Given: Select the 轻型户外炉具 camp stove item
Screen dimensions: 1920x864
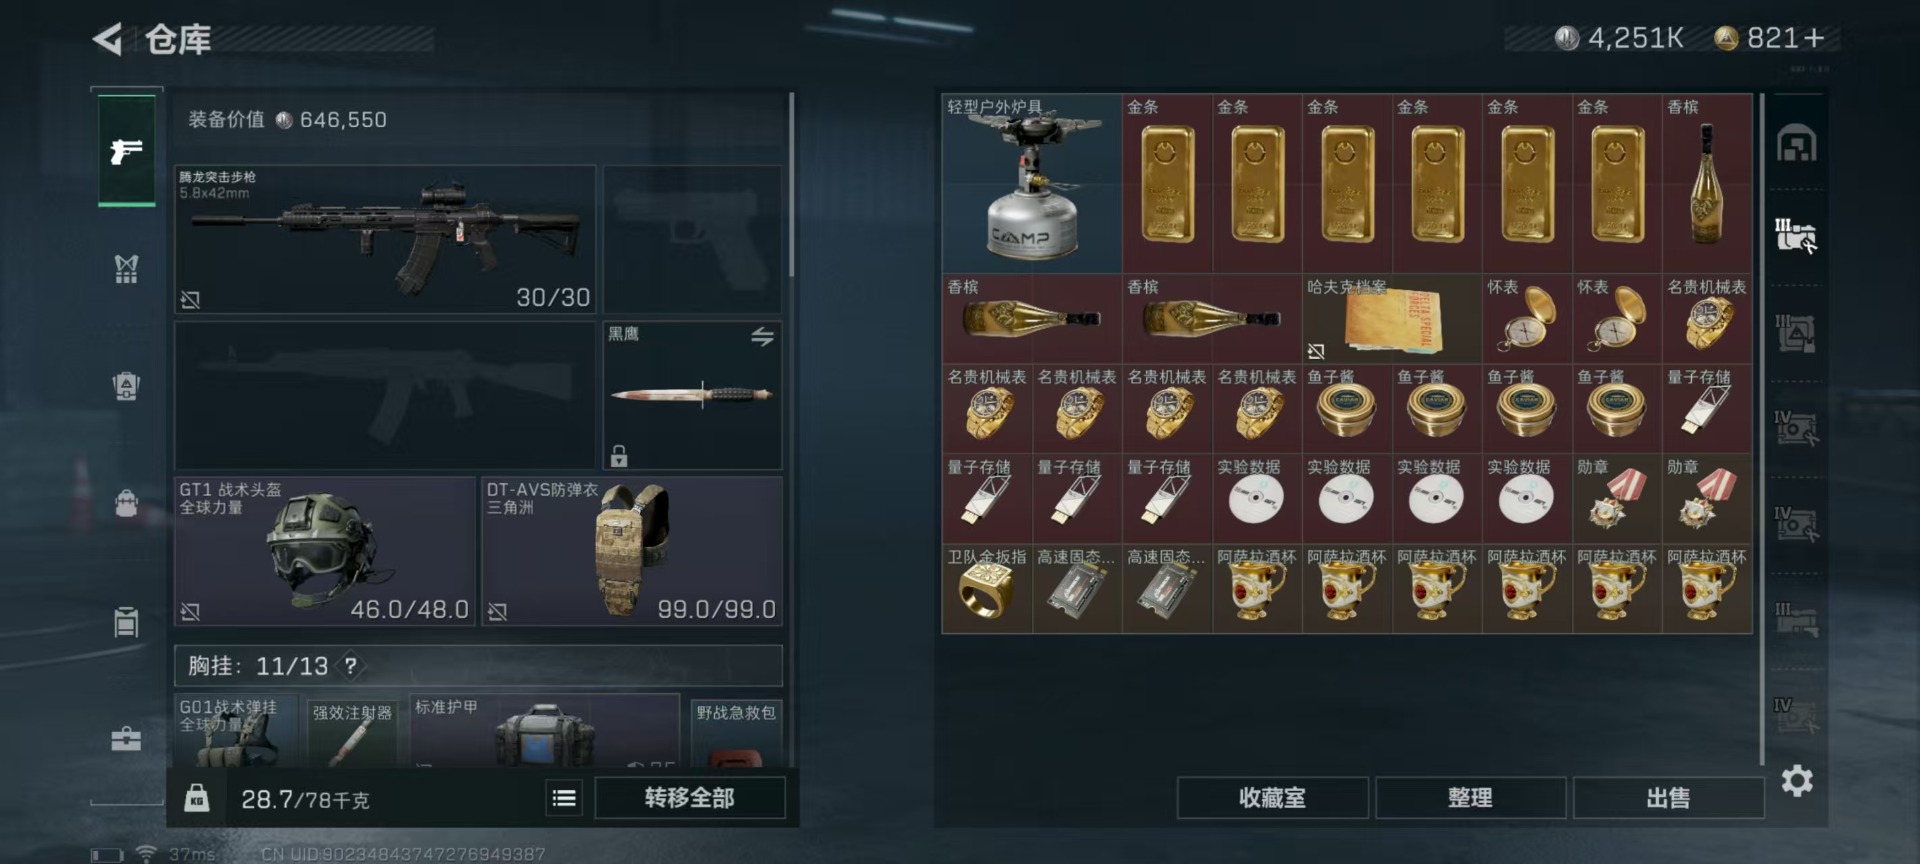Looking at the screenshot, I should pos(1032,184).
